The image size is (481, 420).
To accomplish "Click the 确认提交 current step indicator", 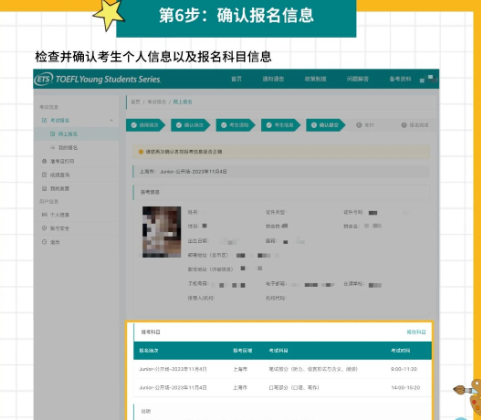I will click(x=325, y=125).
